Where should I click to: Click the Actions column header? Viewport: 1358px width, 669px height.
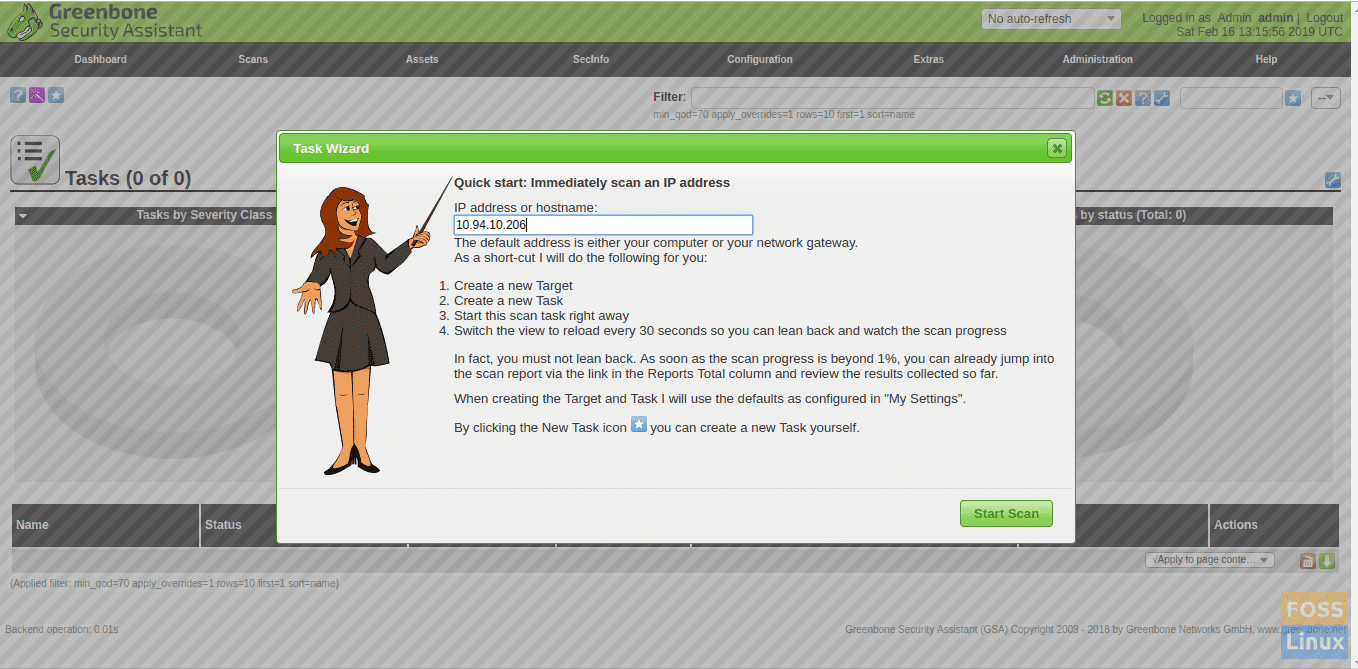point(1236,524)
